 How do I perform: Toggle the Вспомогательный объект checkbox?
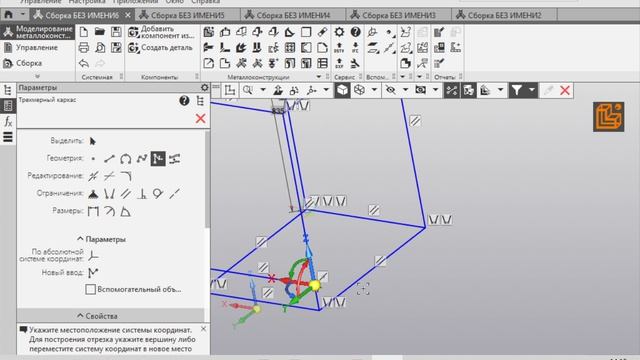(90, 289)
